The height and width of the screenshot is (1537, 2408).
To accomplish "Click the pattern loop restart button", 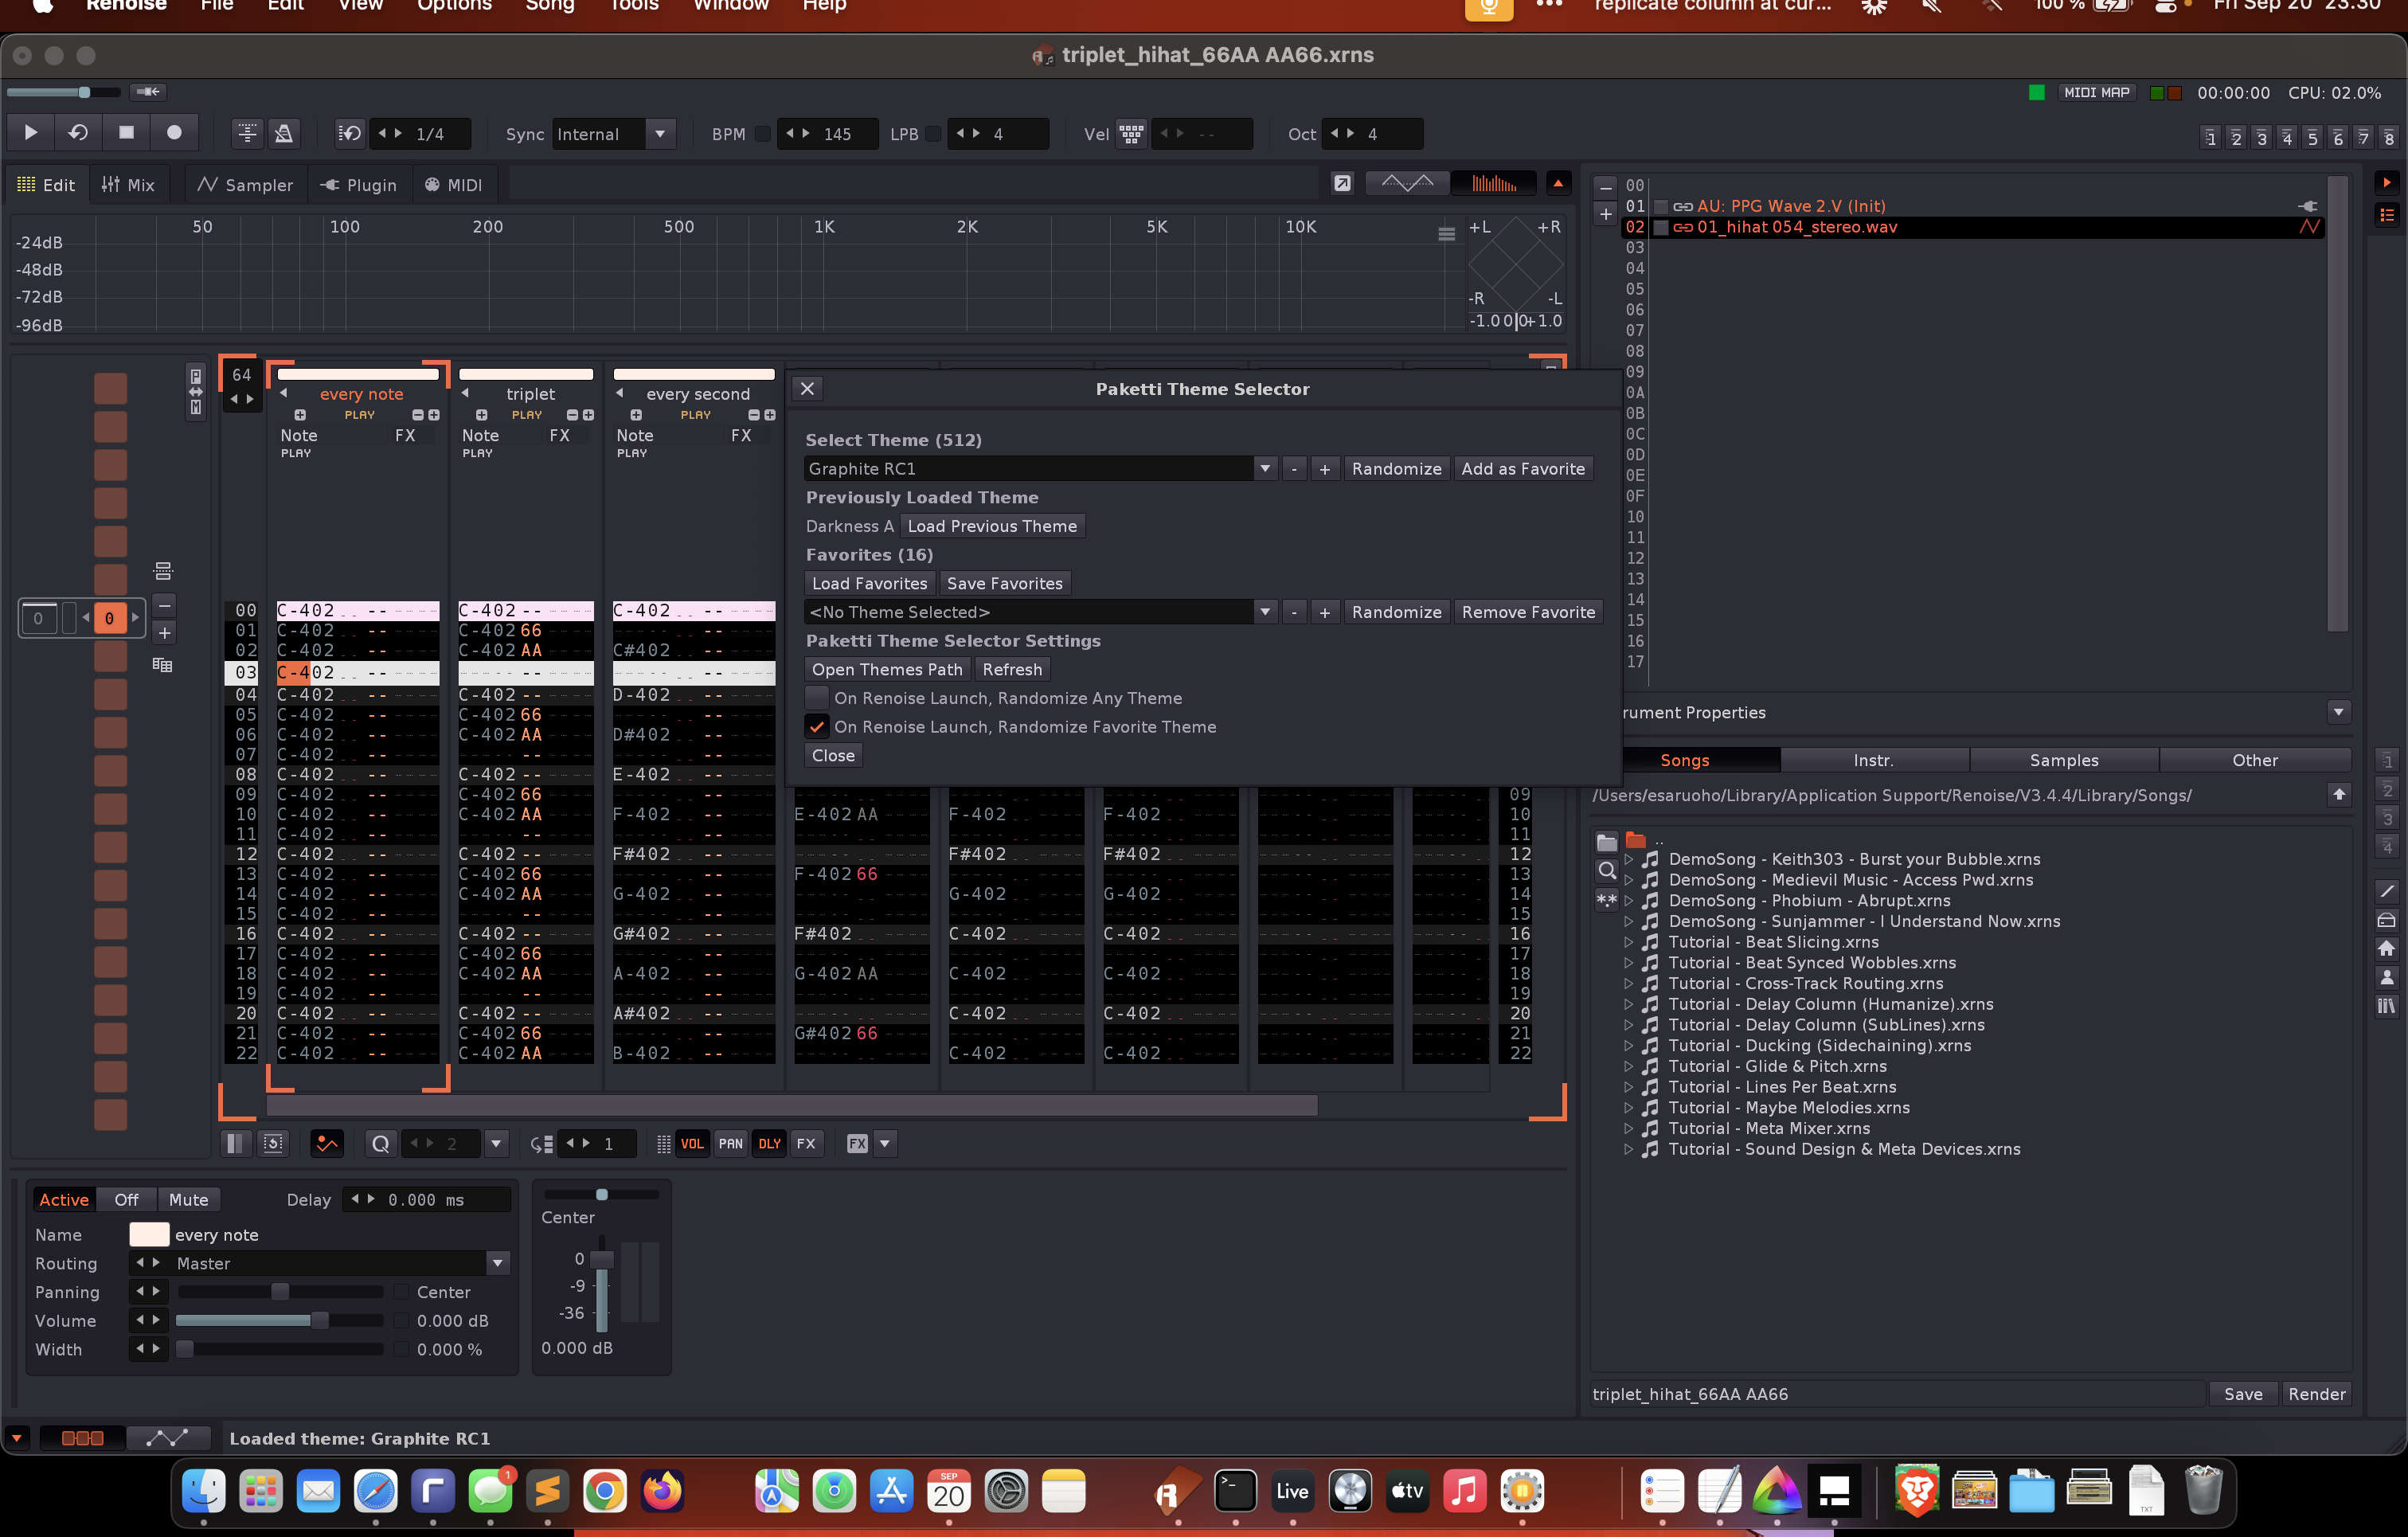I will [78, 133].
